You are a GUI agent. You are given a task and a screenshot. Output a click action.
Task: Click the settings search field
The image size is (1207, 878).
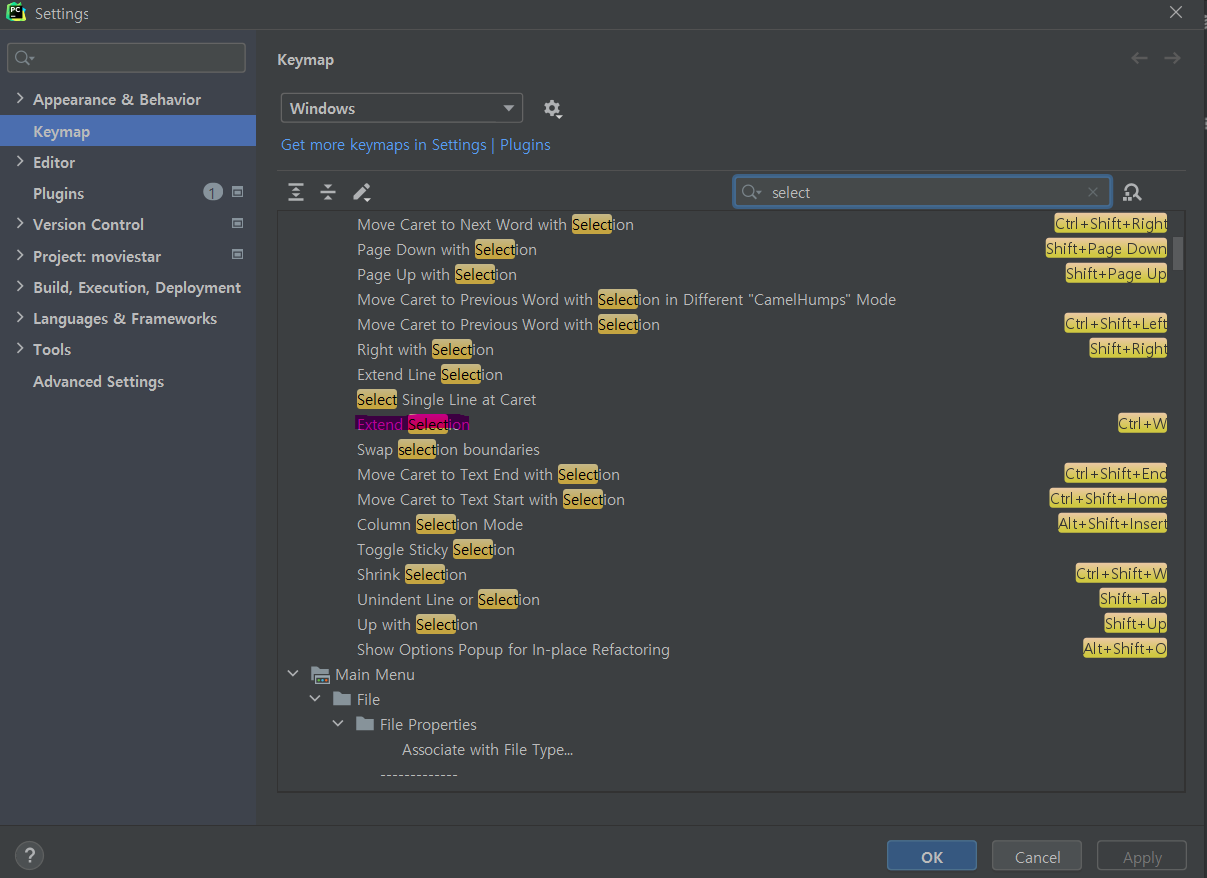126,58
